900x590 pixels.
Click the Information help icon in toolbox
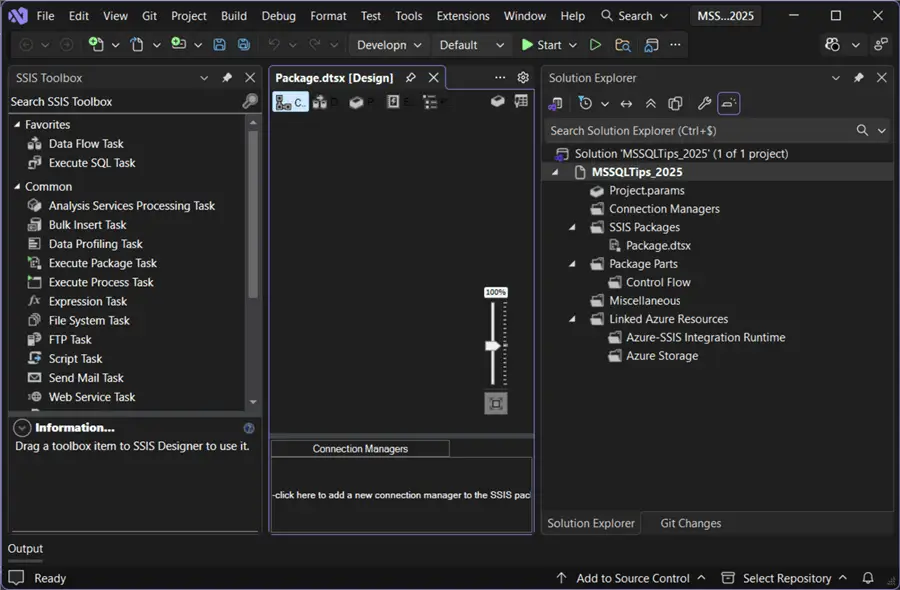249,428
